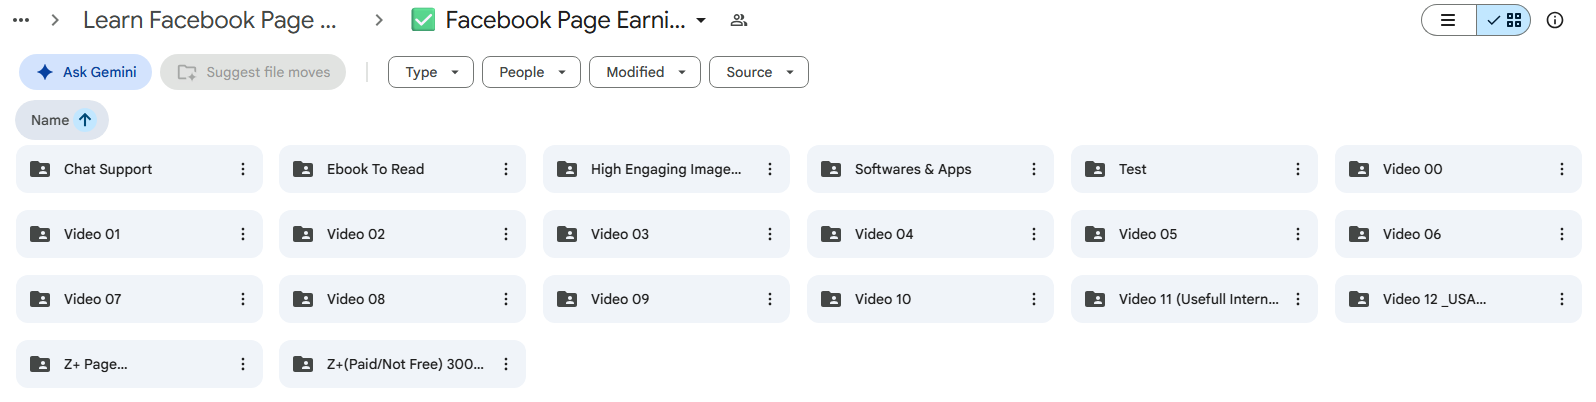The height and width of the screenshot is (402, 1596).
Task: Select the Video 09 folder
Action: tap(666, 299)
